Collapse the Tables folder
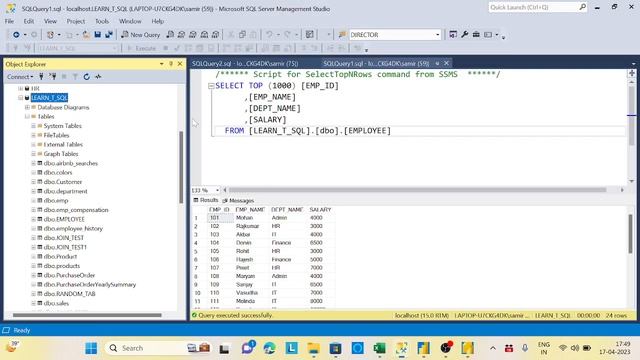 pos(27,116)
